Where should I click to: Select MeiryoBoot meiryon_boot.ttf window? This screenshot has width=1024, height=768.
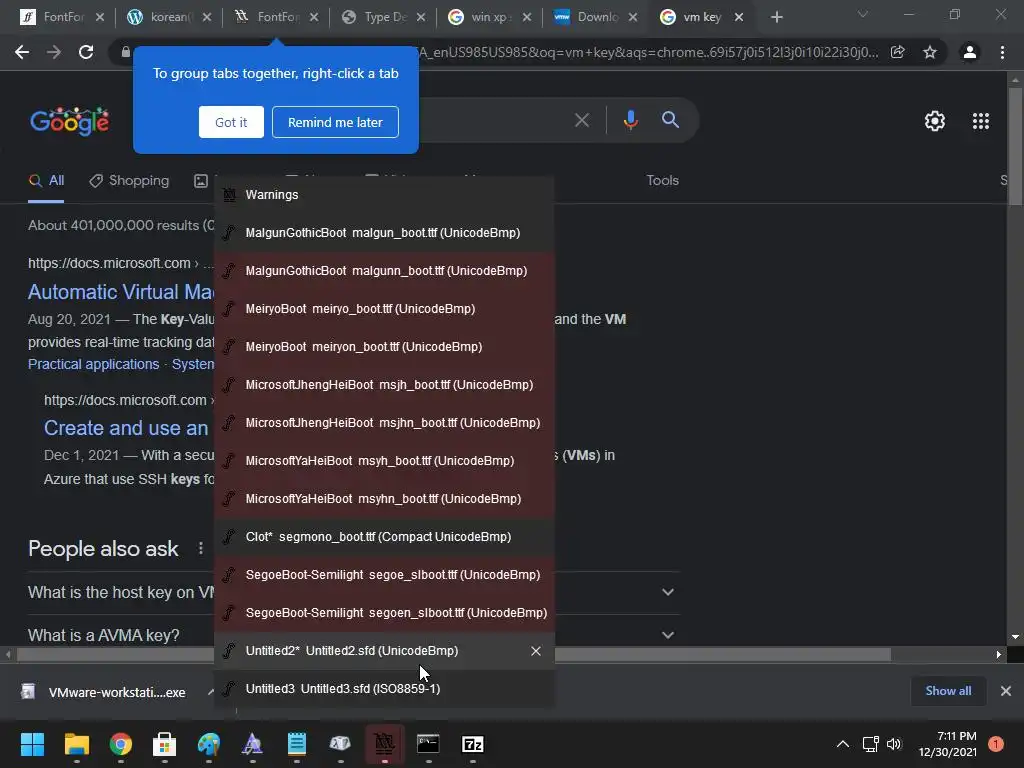[385, 346]
